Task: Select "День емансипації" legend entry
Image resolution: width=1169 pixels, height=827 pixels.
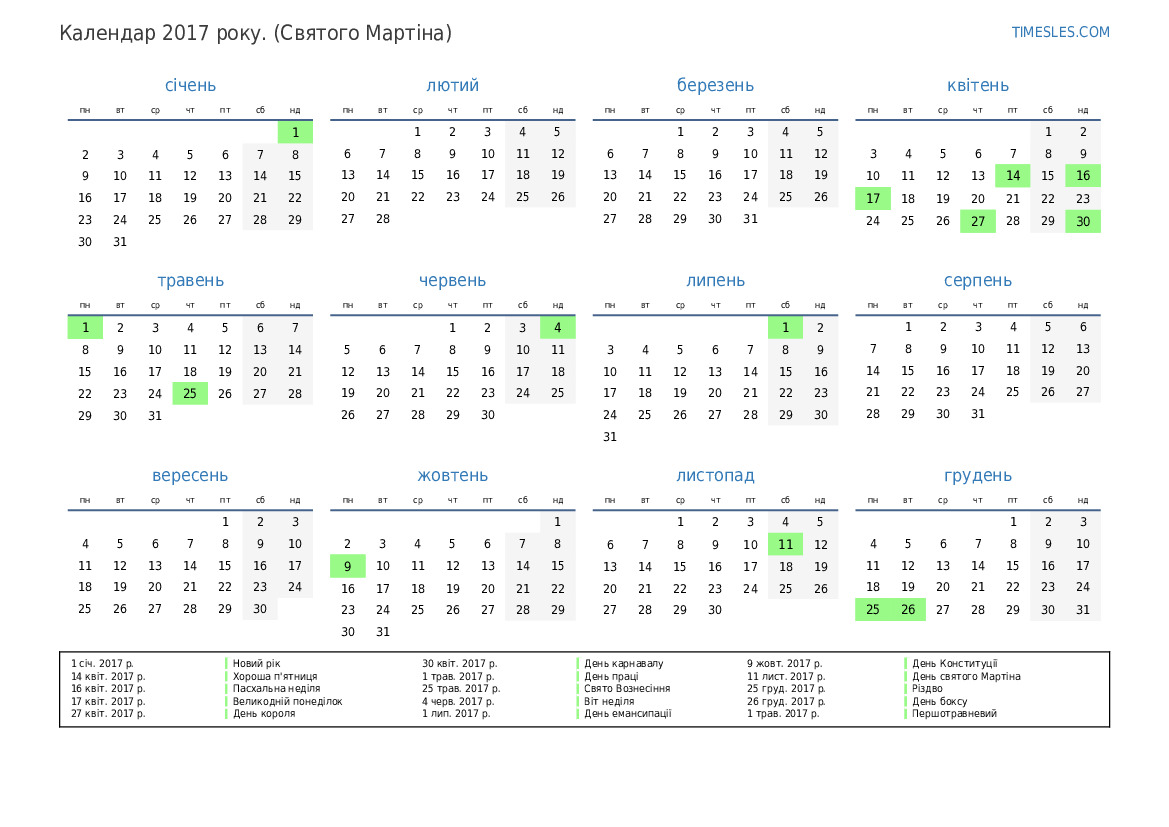Action: (x=628, y=714)
